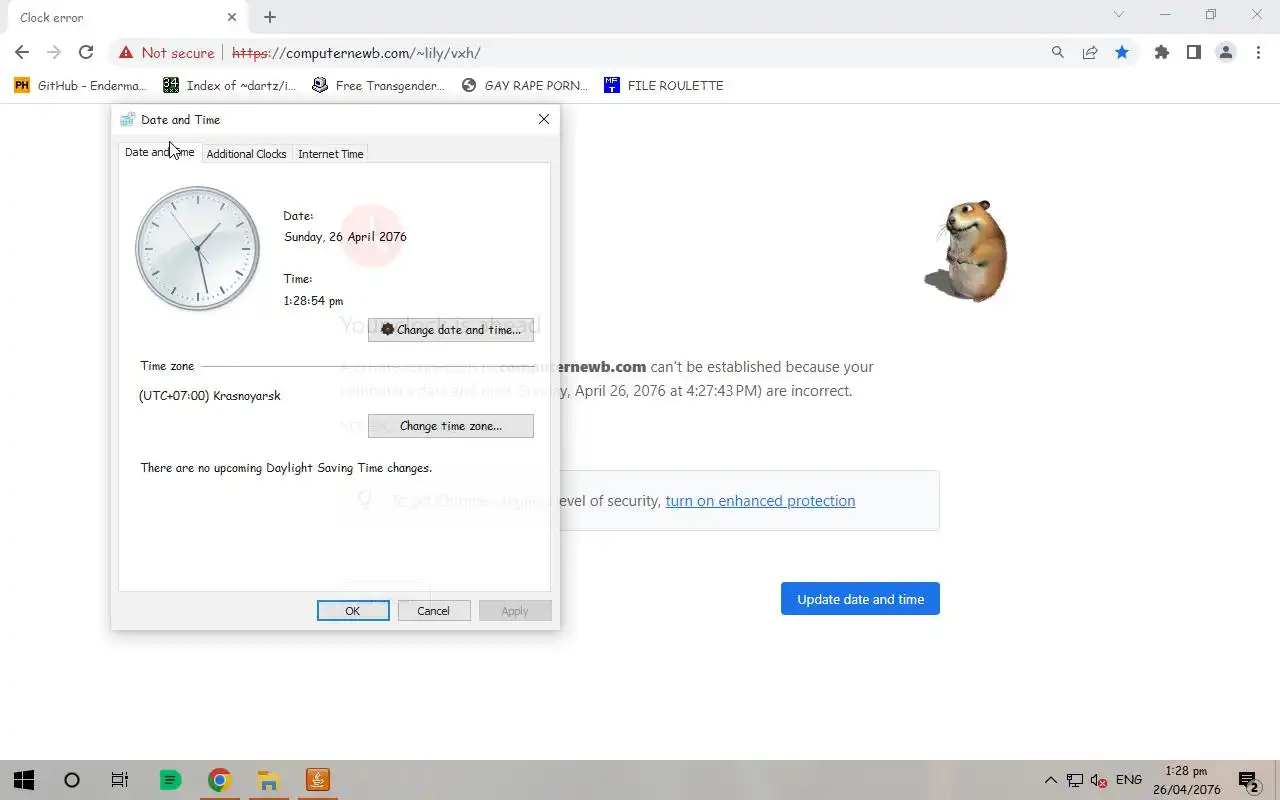Image resolution: width=1280 pixels, height=800 pixels.
Task: Click Change date and time button
Action: (x=450, y=330)
